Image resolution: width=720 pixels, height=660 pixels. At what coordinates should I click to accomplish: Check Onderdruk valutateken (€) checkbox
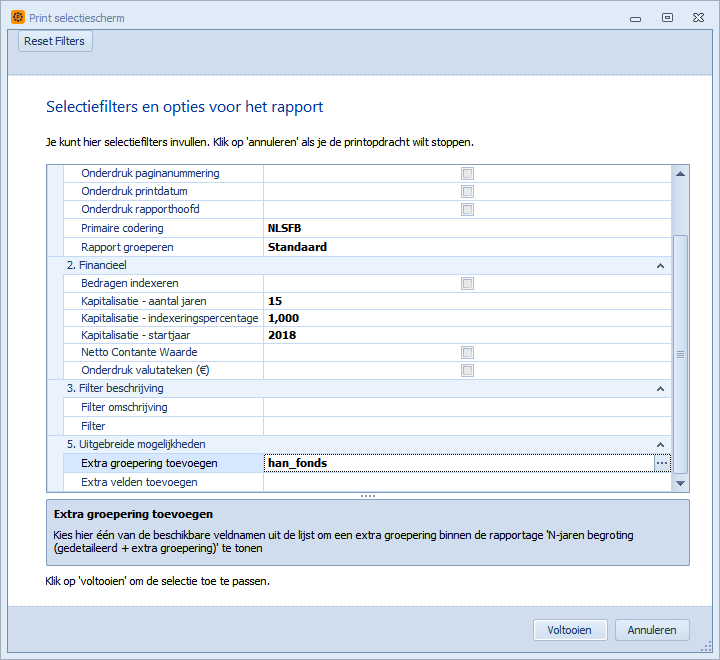[467, 370]
